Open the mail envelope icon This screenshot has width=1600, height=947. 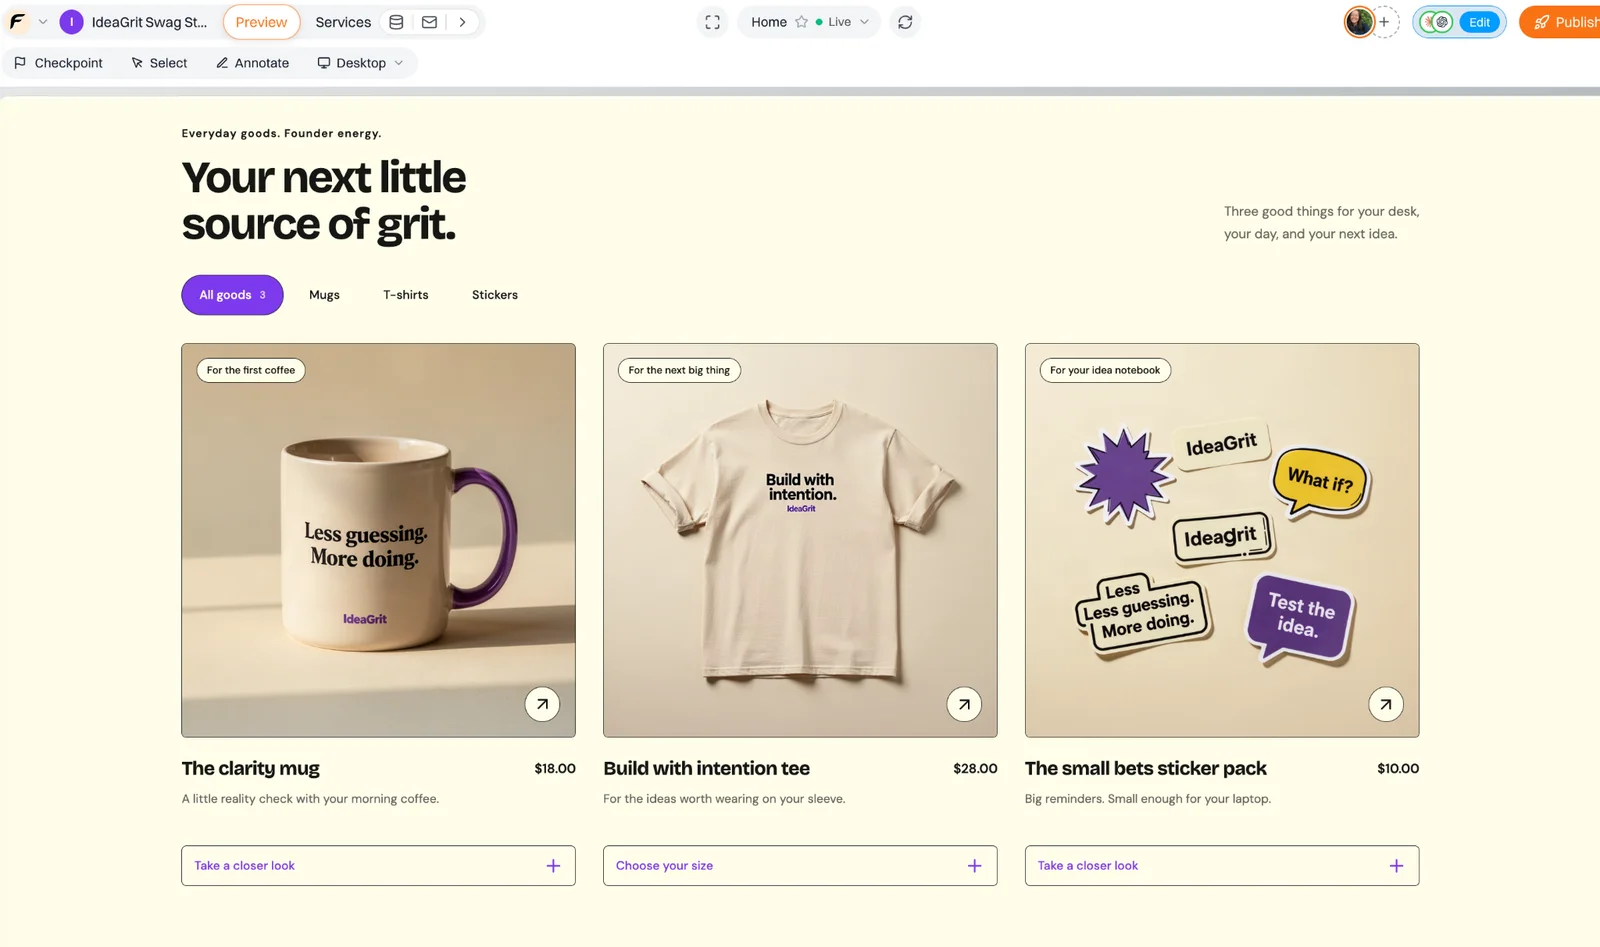429,22
